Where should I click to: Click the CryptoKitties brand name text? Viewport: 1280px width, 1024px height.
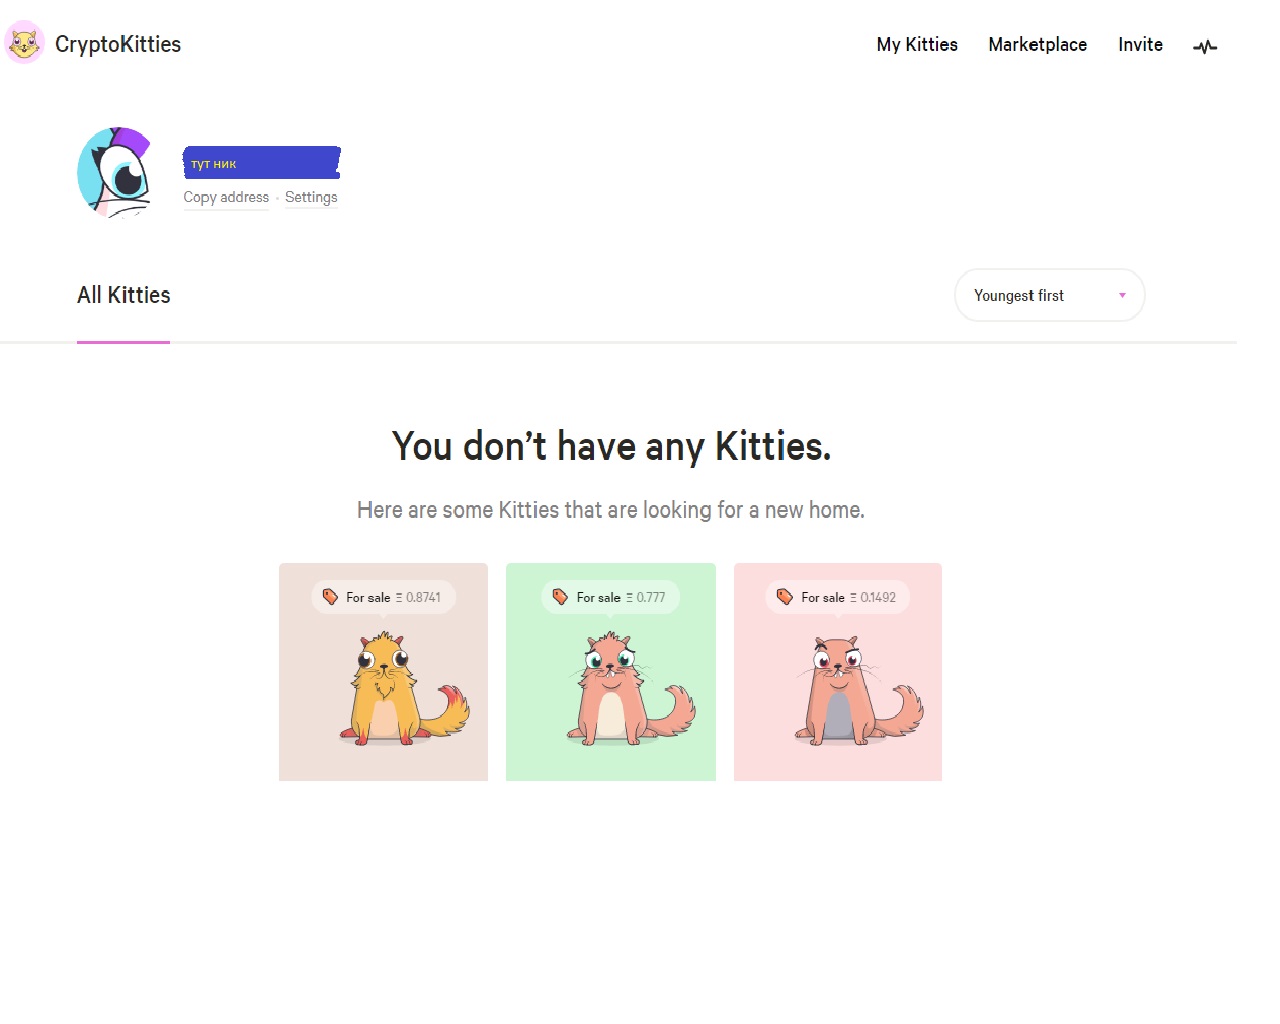(x=118, y=45)
